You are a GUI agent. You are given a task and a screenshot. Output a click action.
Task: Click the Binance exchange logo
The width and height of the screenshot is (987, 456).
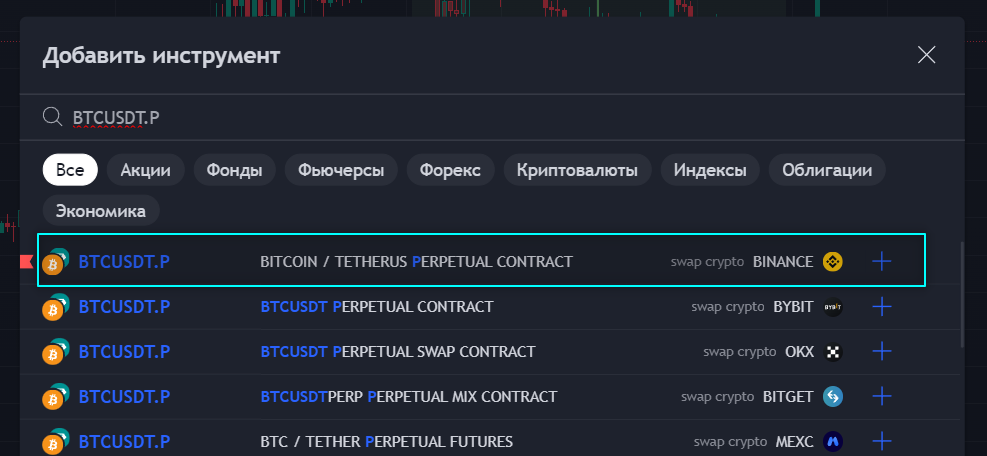point(832,262)
